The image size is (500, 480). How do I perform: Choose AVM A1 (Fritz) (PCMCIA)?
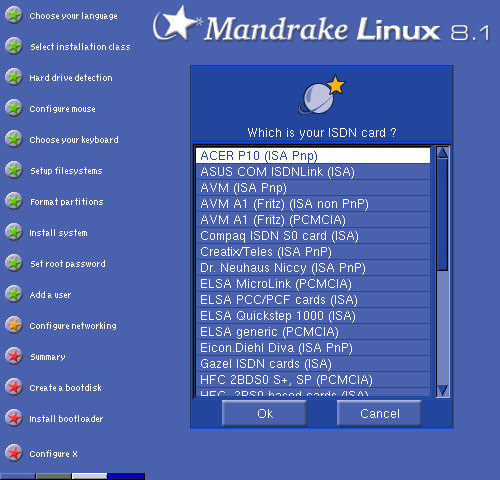[x=313, y=220]
